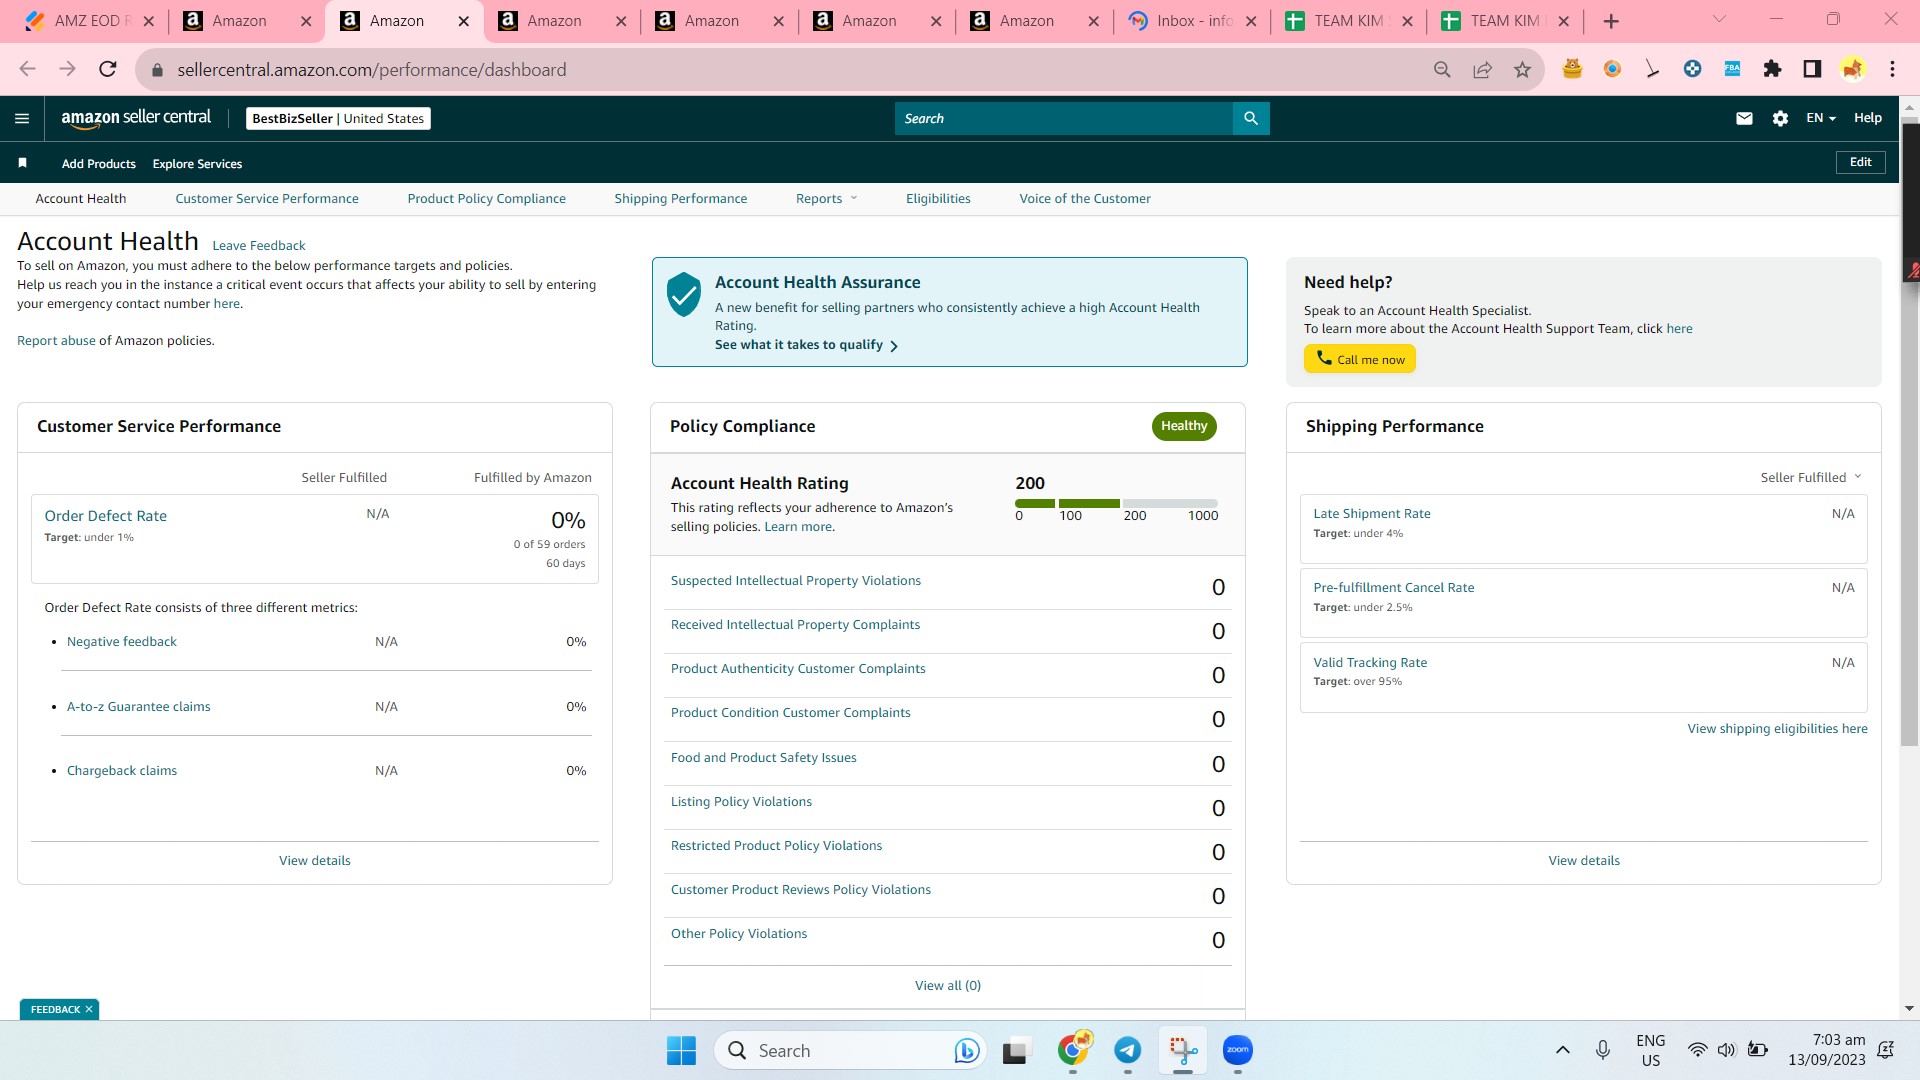Open A-to-z Guarantee claims link

point(139,706)
